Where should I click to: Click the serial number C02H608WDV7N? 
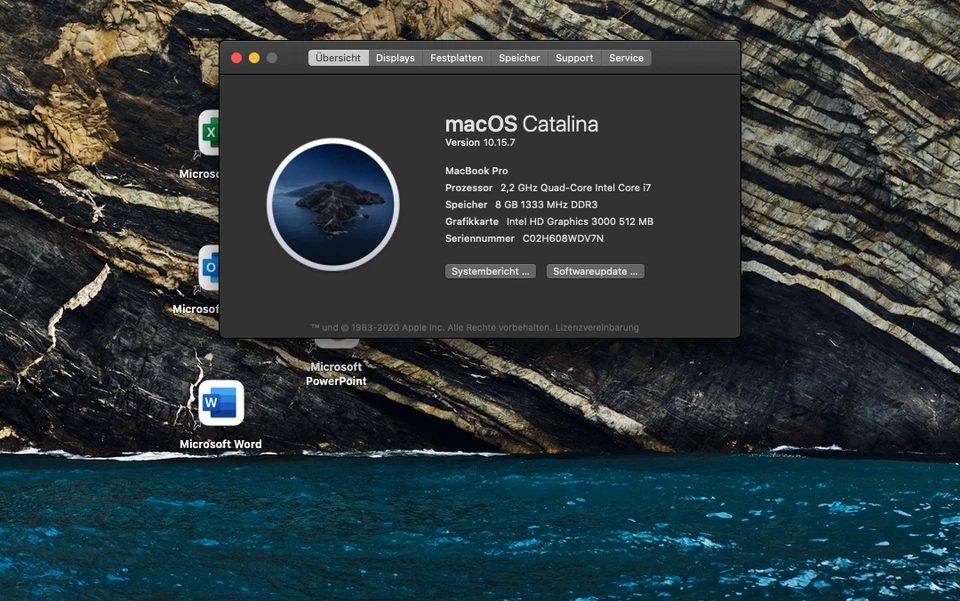coord(563,239)
